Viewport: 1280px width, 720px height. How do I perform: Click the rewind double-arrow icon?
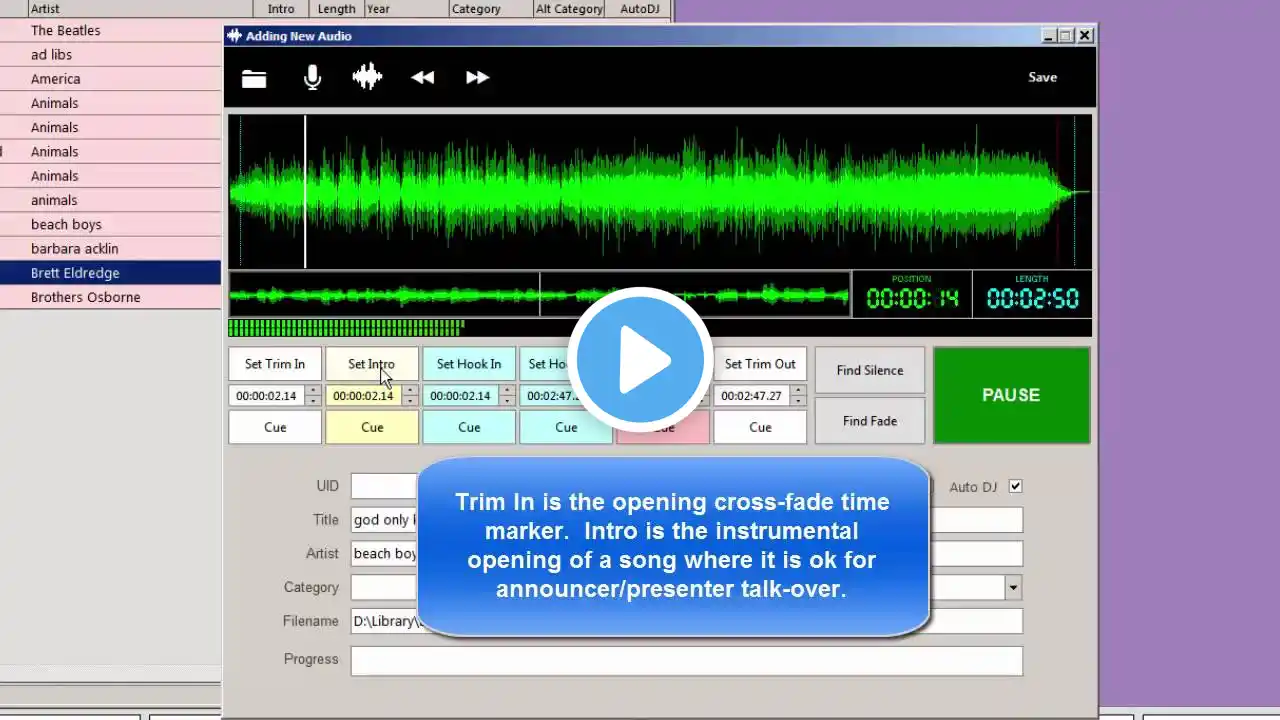[x=423, y=77]
